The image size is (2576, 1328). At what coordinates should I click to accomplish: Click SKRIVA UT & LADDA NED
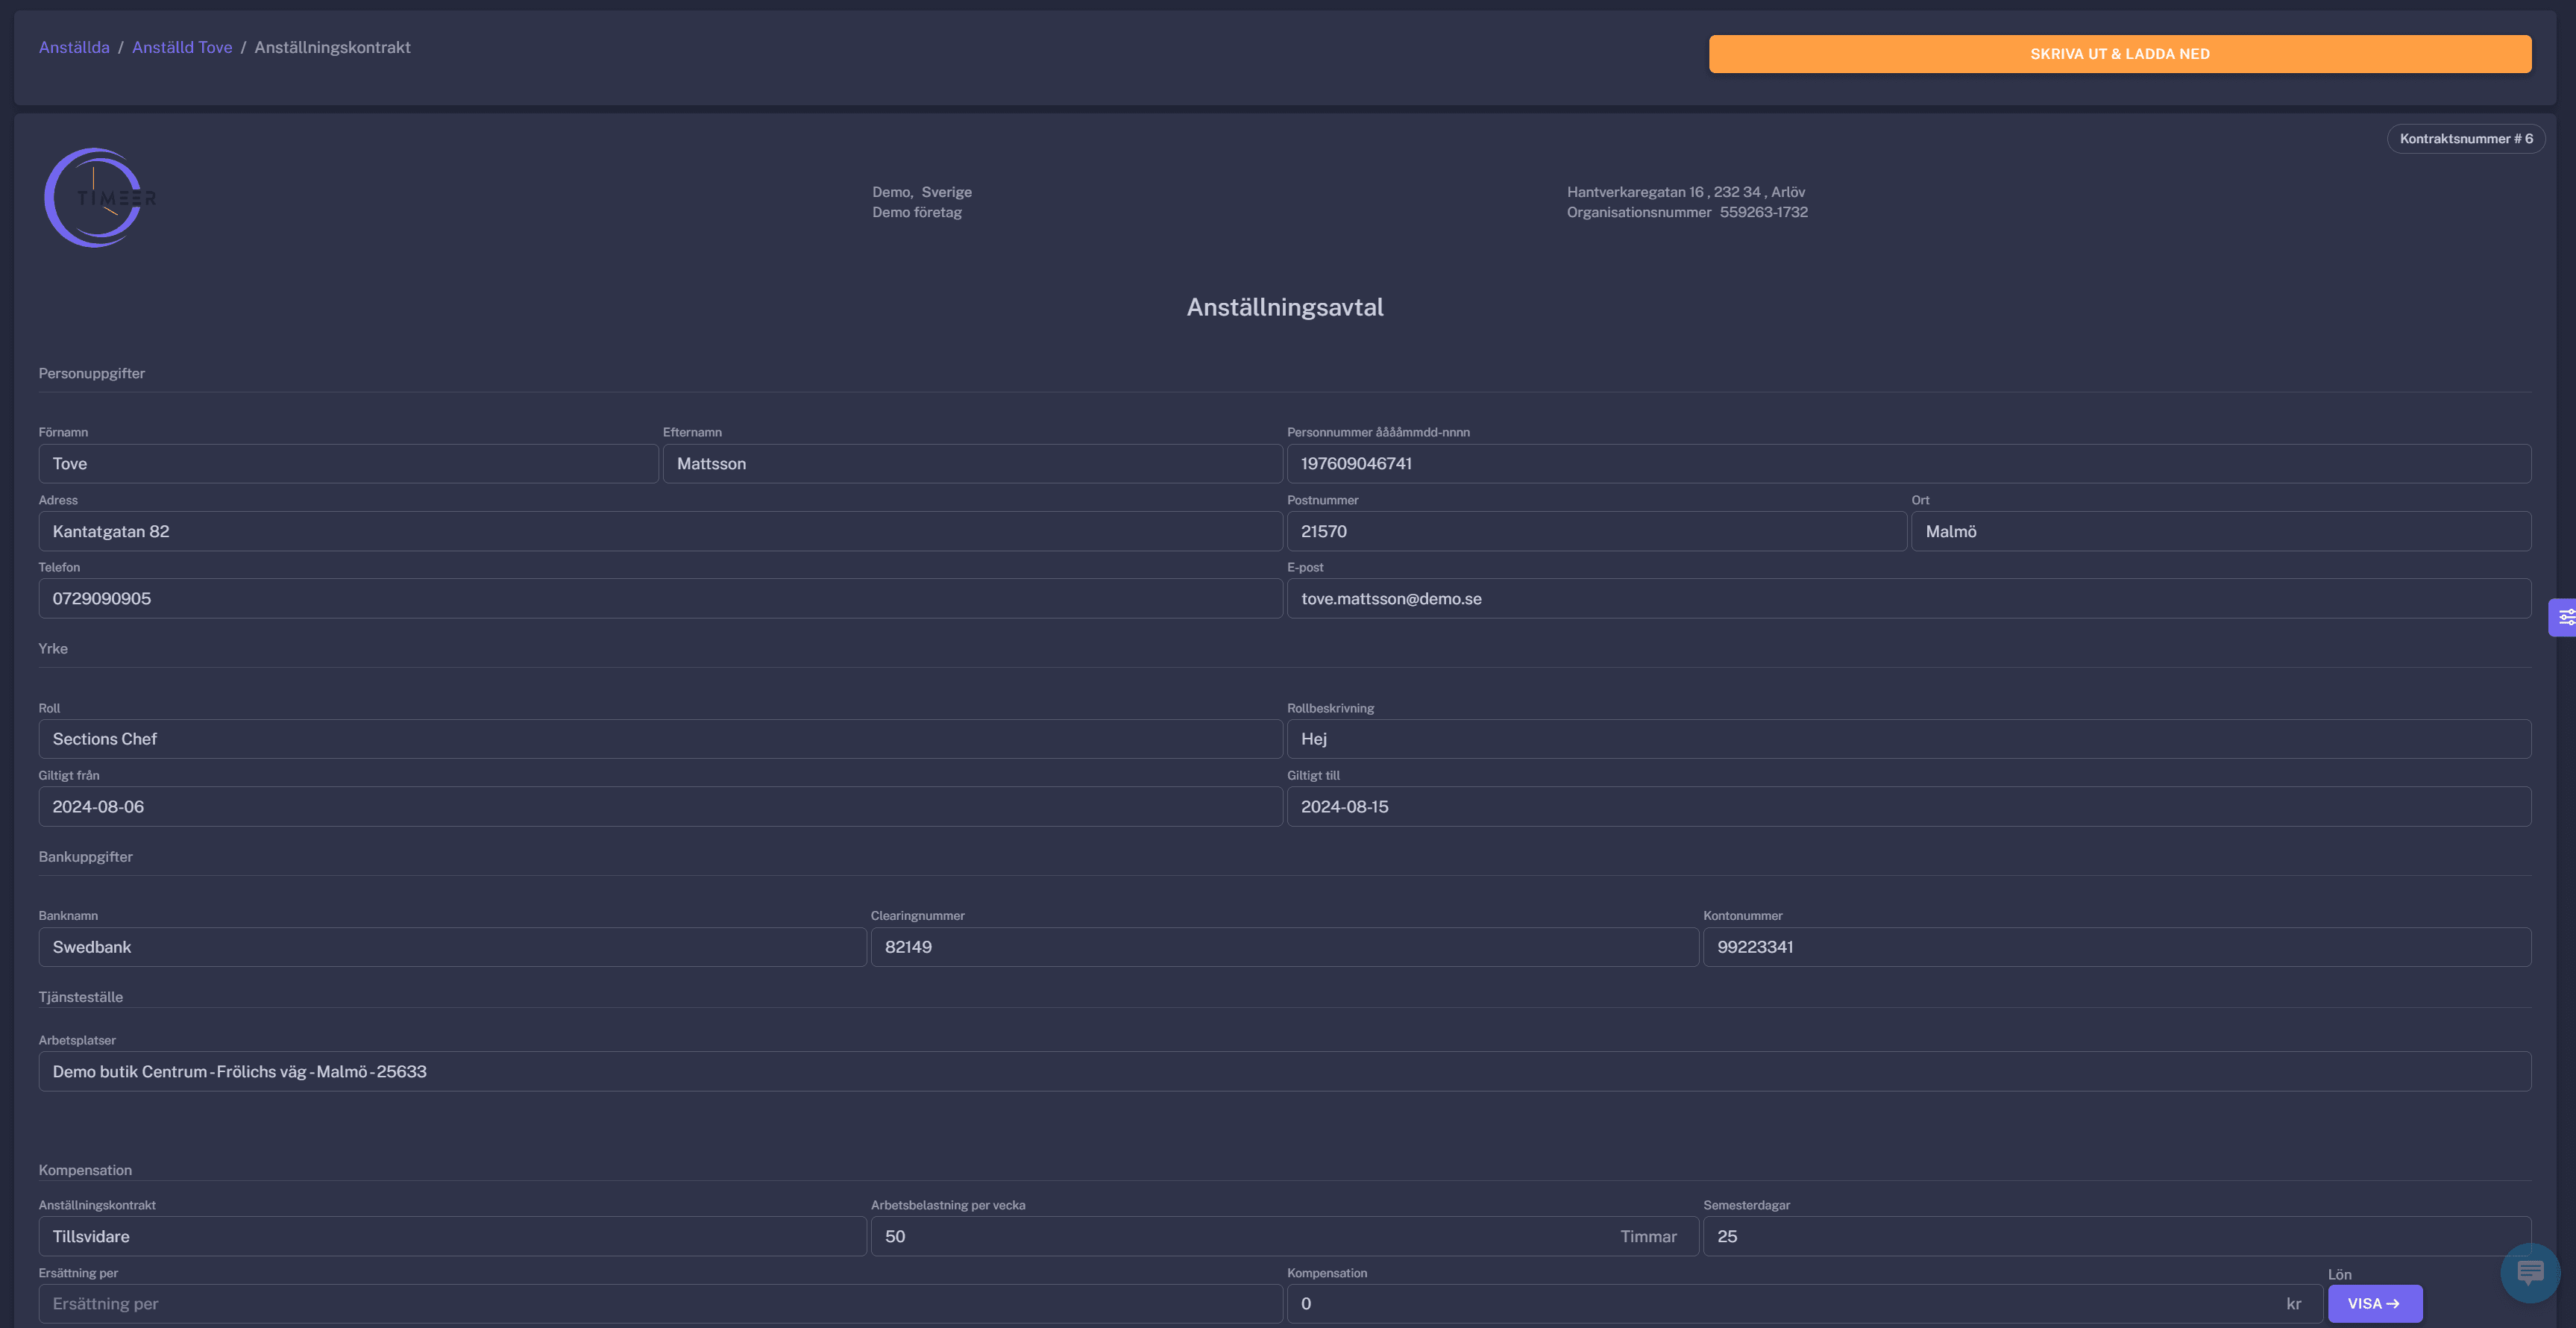click(x=2120, y=54)
